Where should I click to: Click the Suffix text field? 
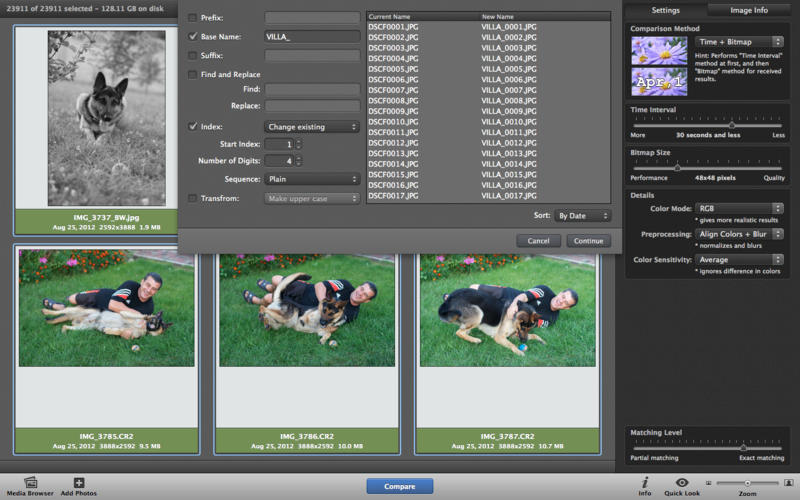[x=312, y=56]
